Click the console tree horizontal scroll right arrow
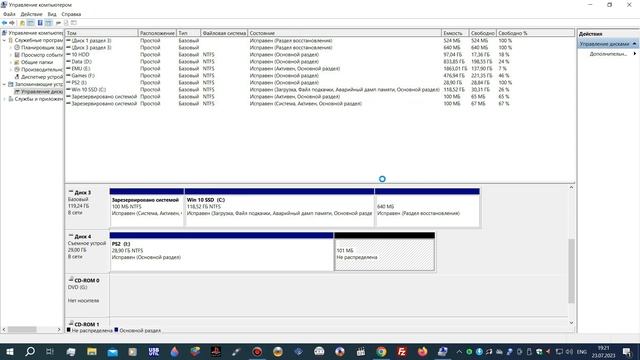The image size is (640, 360). (59, 329)
